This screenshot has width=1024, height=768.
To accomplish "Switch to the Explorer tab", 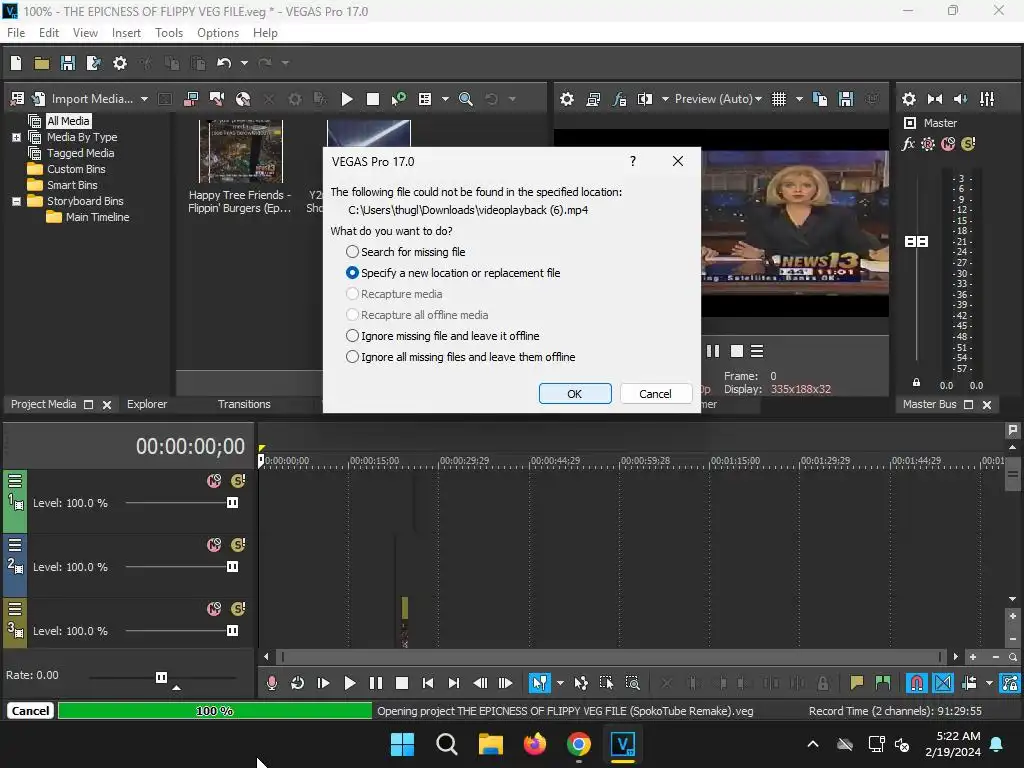I will (147, 404).
